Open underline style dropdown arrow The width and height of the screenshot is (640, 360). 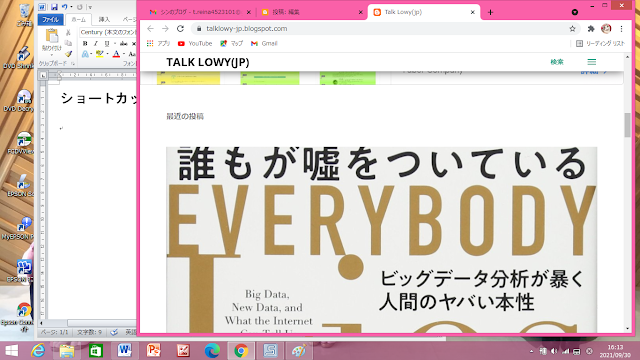[115, 44]
